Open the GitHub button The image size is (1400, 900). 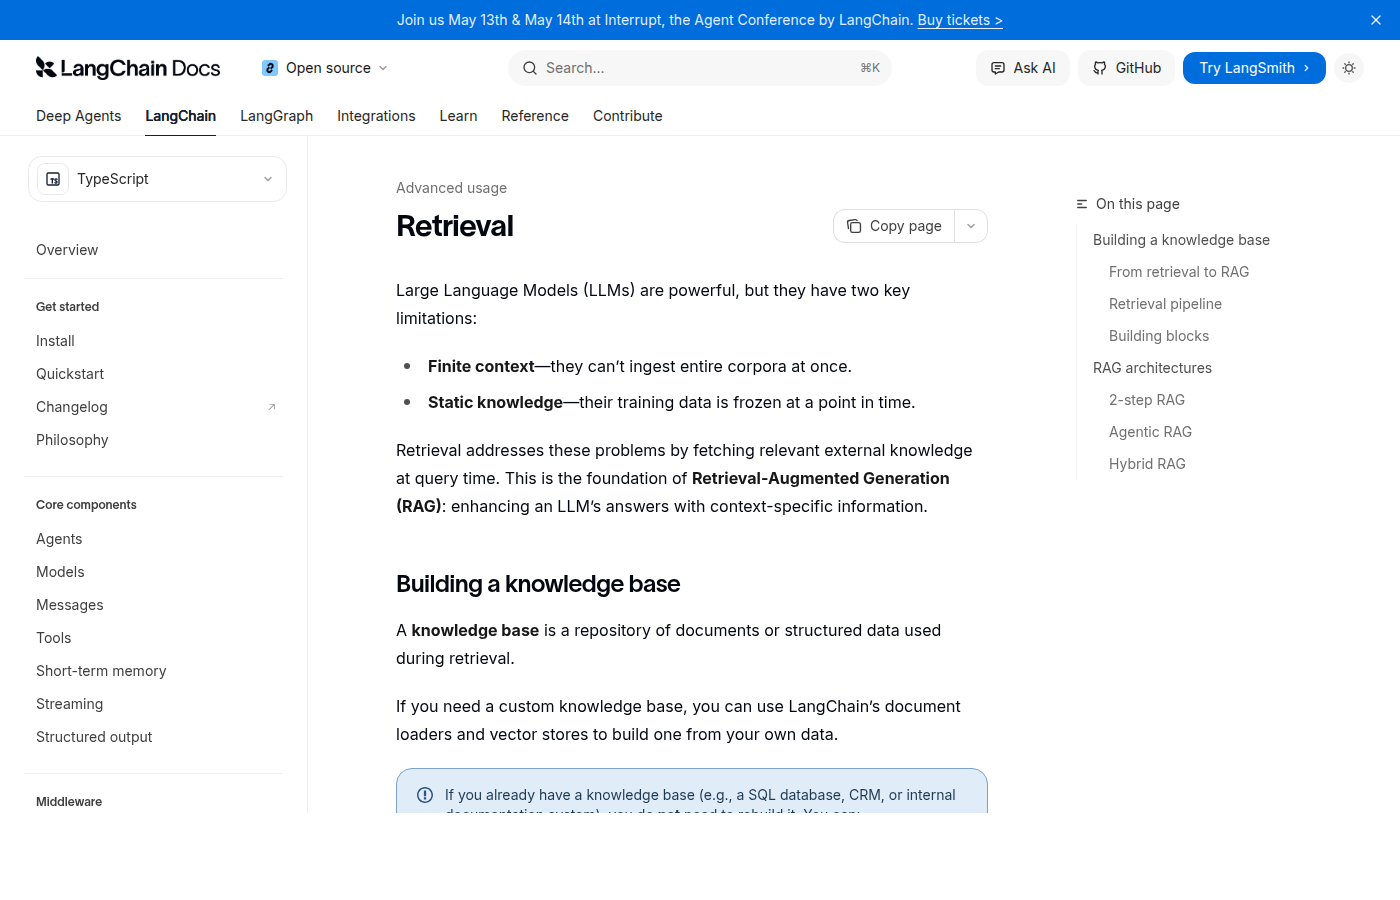1126,68
